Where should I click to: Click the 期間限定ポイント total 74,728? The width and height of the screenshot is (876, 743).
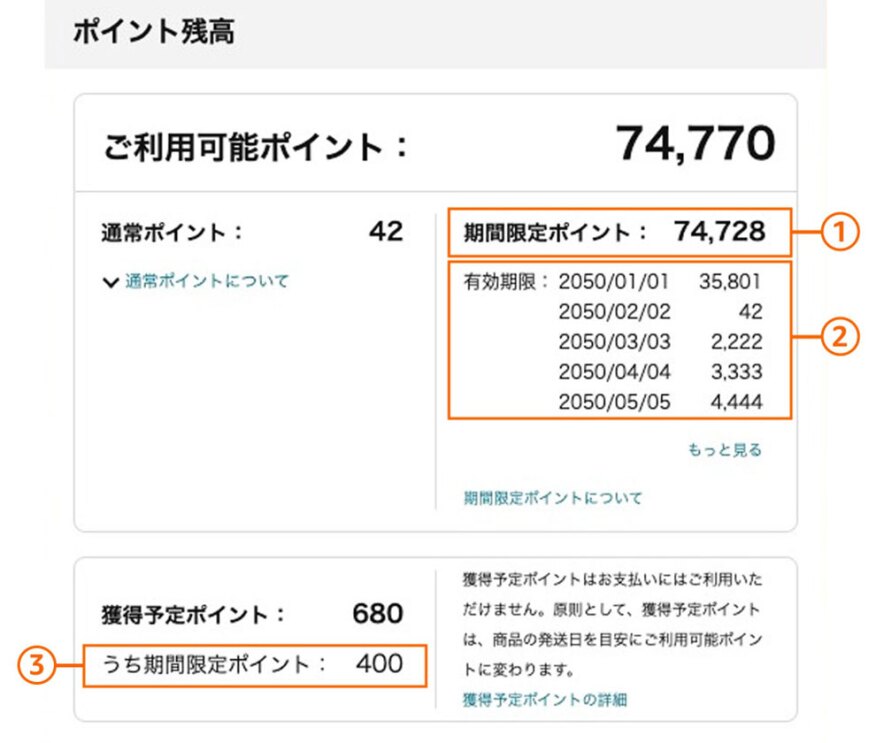719,233
